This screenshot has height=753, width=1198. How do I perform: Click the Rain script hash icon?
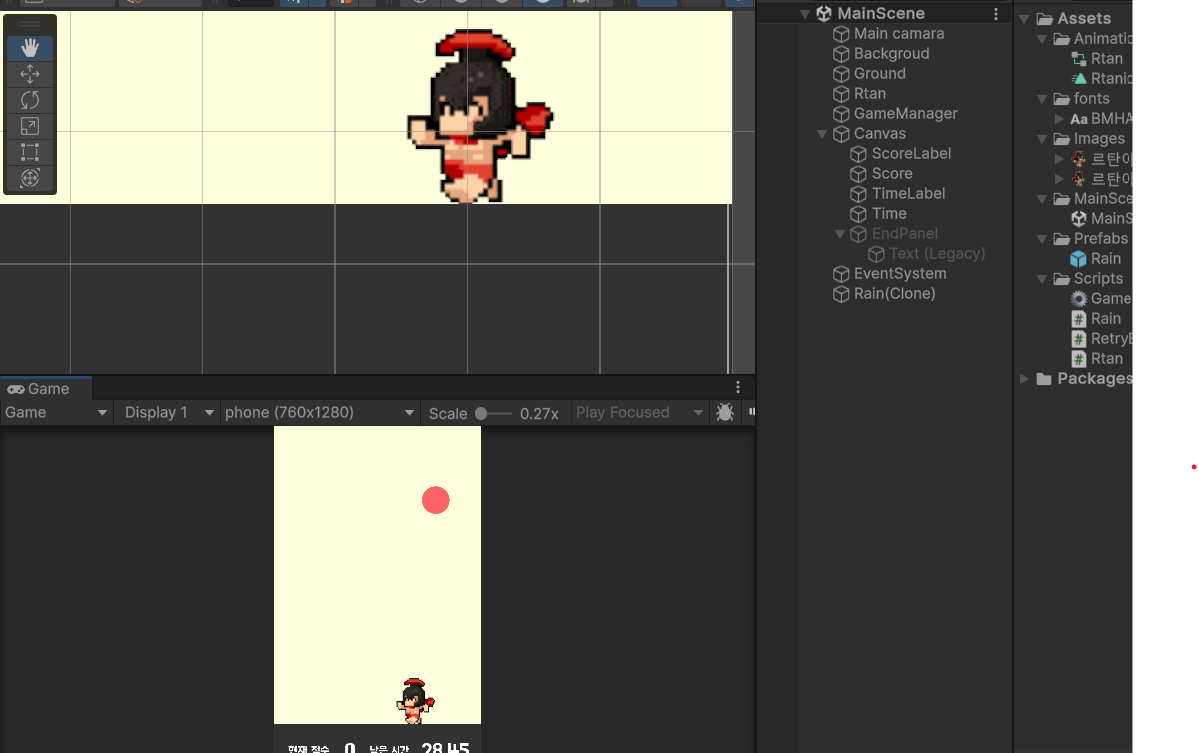click(x=1079, y=319)
